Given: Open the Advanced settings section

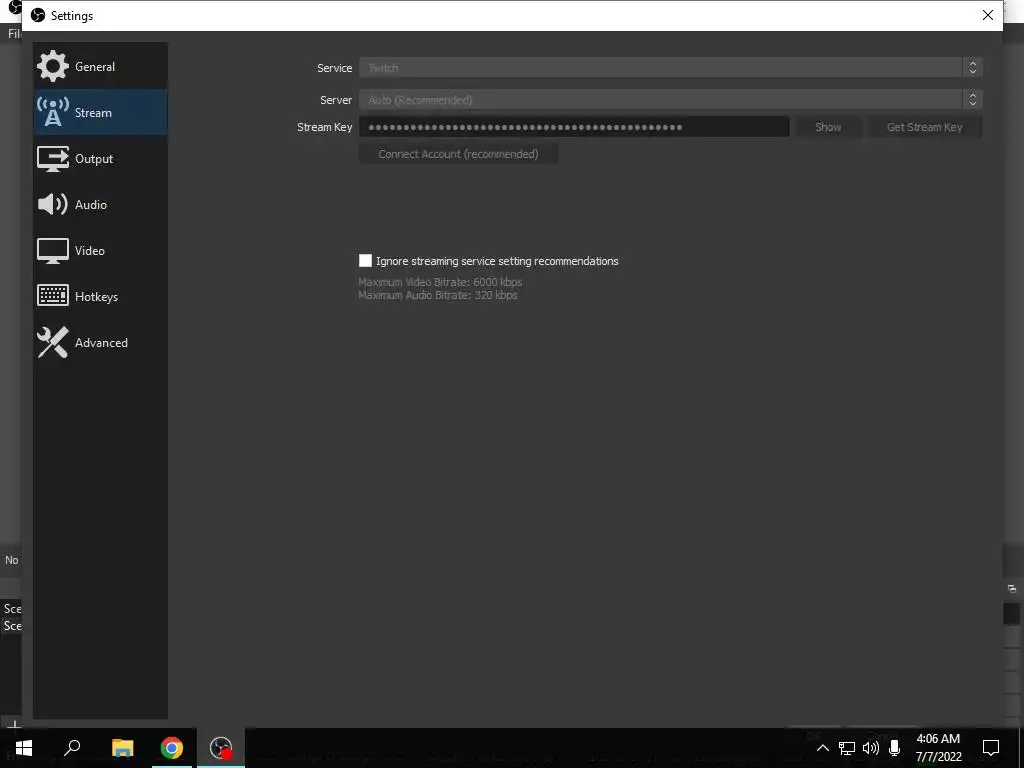Looking at the screenshot, I should point(101,343).
